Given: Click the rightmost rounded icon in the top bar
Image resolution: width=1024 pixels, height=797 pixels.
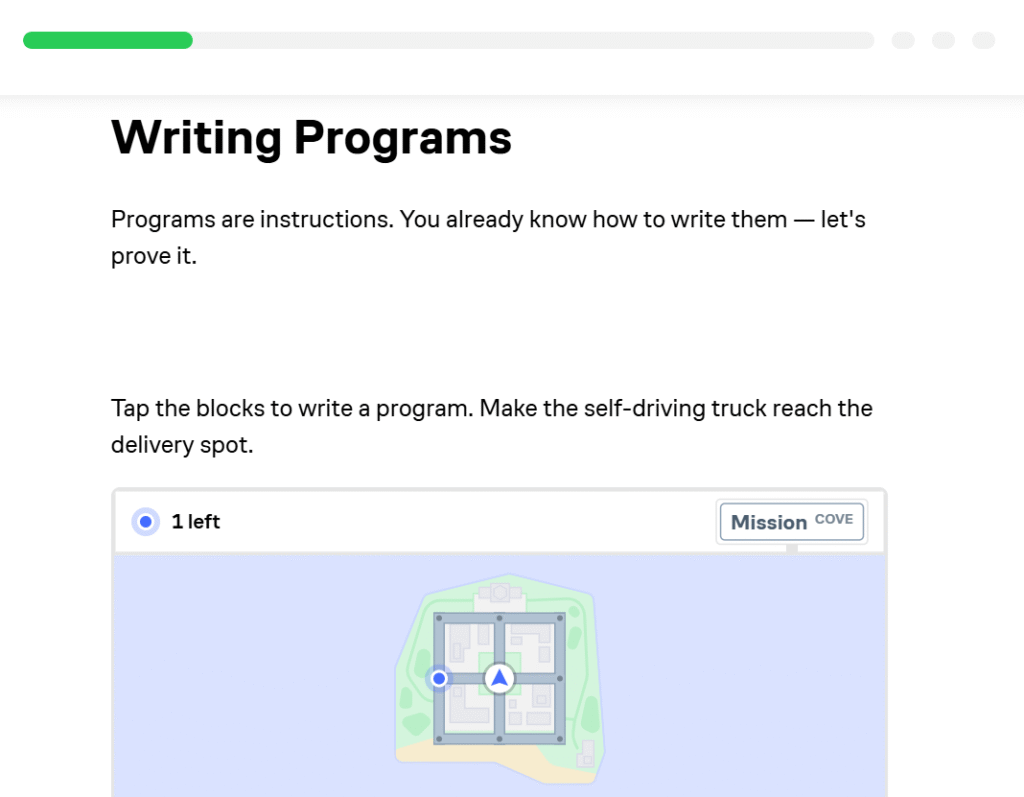Looking at the screenshot, I should tap(983, 40).
